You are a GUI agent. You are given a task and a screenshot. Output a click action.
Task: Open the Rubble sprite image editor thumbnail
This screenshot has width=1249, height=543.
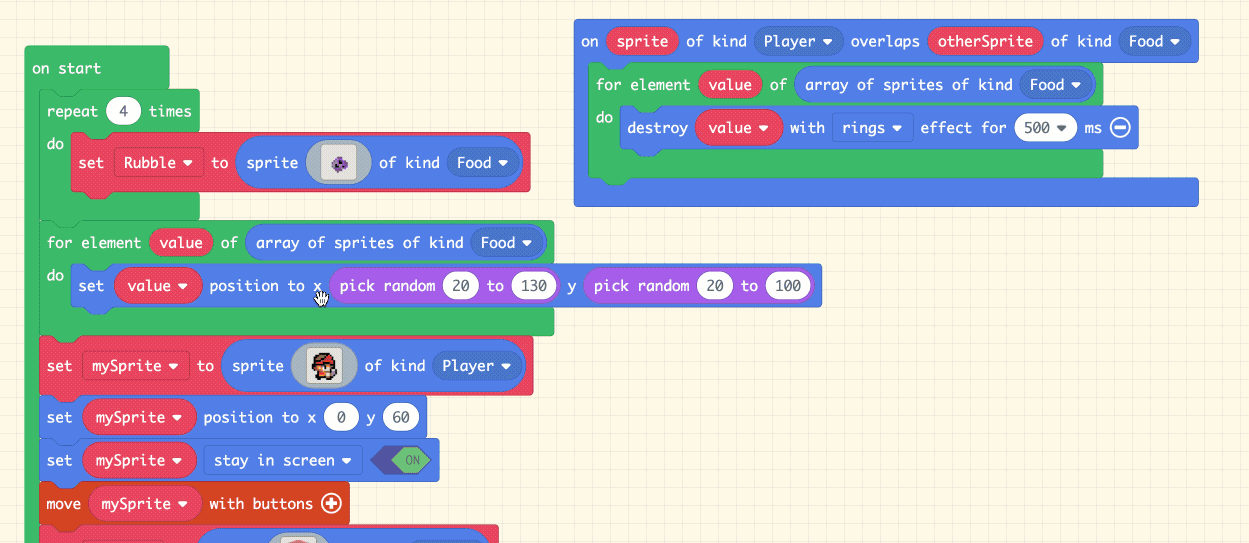(x=339, y=162)
